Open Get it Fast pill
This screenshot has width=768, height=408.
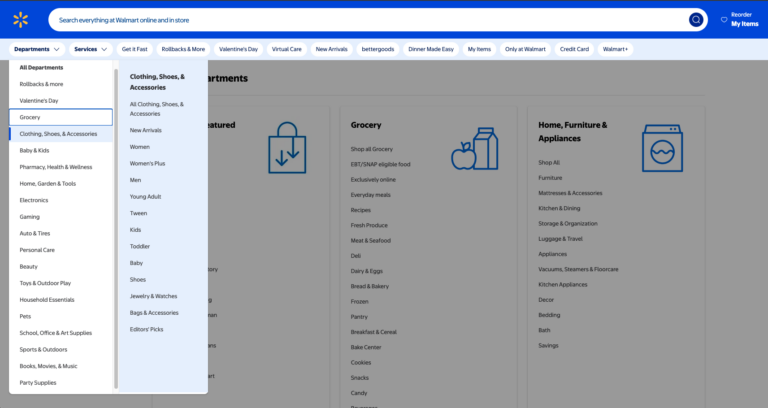(x=134, y=49)
